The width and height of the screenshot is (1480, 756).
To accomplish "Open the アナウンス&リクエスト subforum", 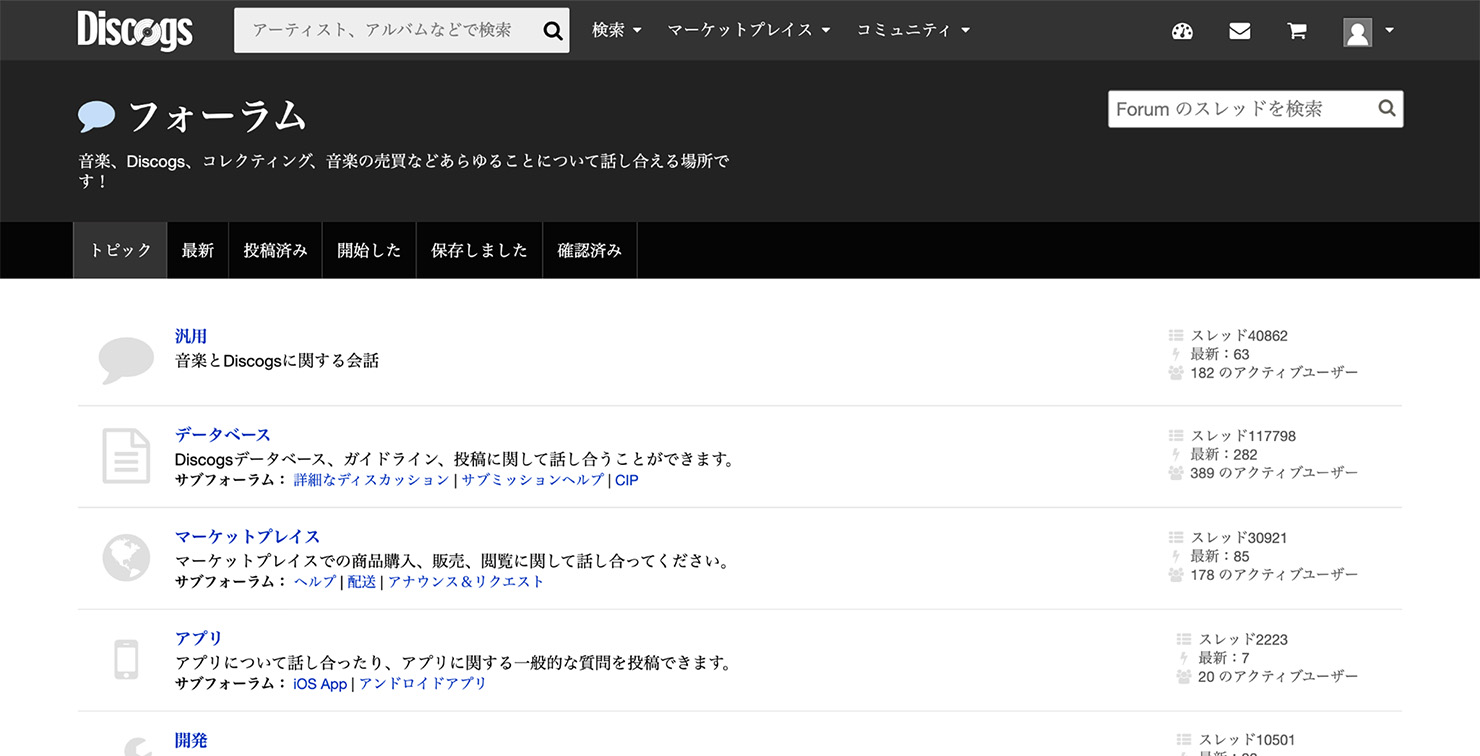I will pos(466,582).
